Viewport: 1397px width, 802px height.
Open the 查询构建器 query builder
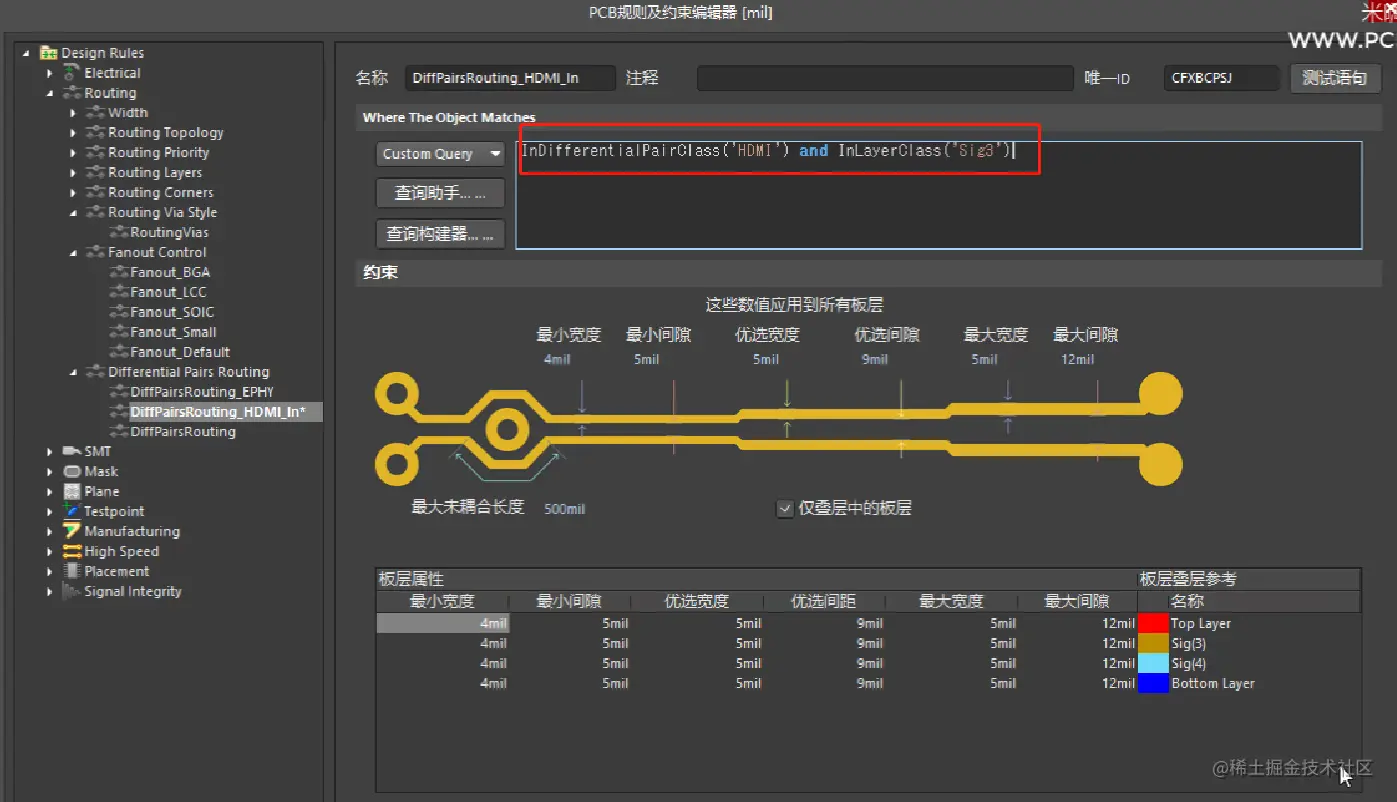440,234
